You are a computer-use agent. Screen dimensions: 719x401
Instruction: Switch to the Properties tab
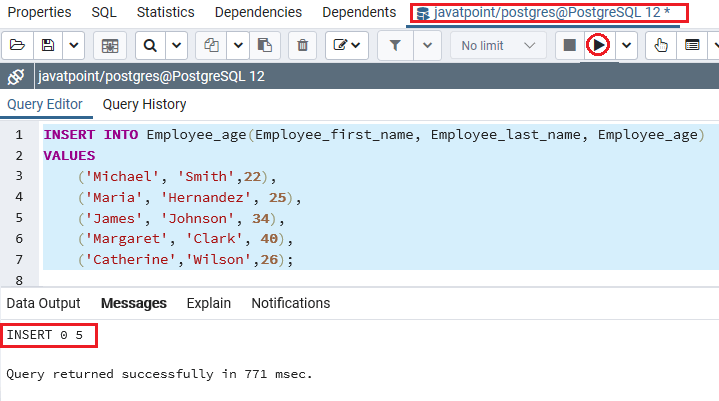tap(39, 12)
